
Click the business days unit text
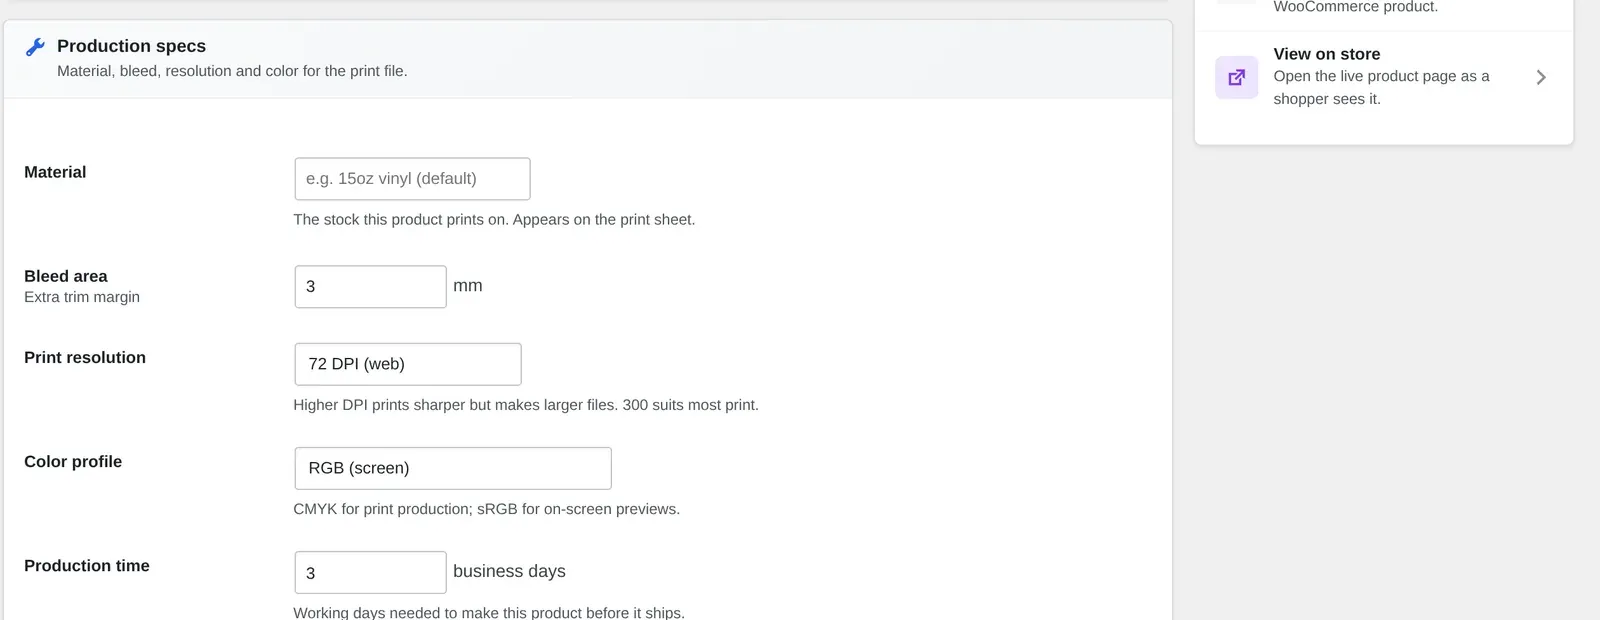pyautogui.click(x=509, y=571)
